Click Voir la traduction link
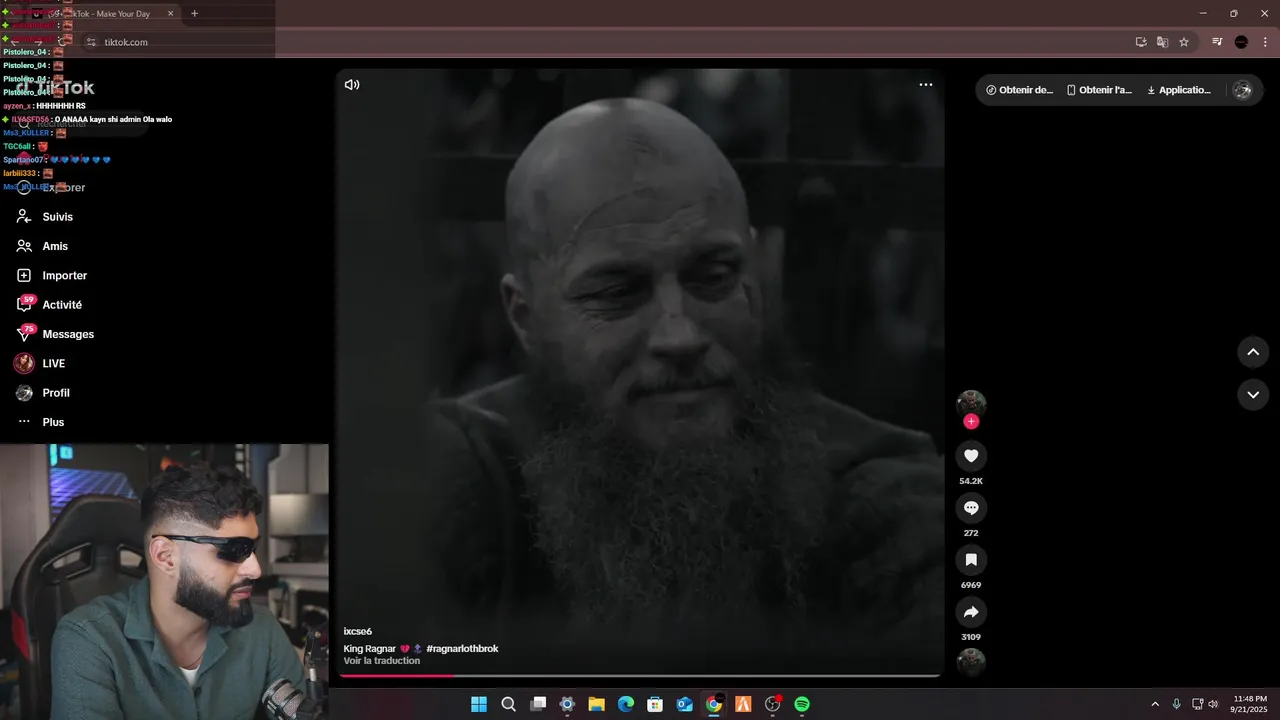The height and width of the screenshot is (720, 1280). [382, 661]
